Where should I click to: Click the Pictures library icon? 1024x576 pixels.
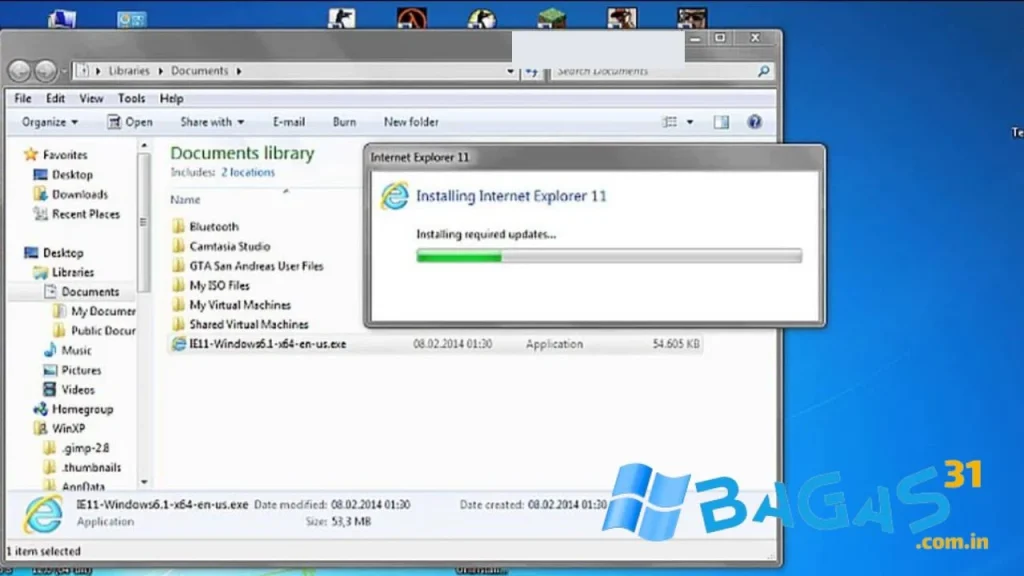point(50,370)
